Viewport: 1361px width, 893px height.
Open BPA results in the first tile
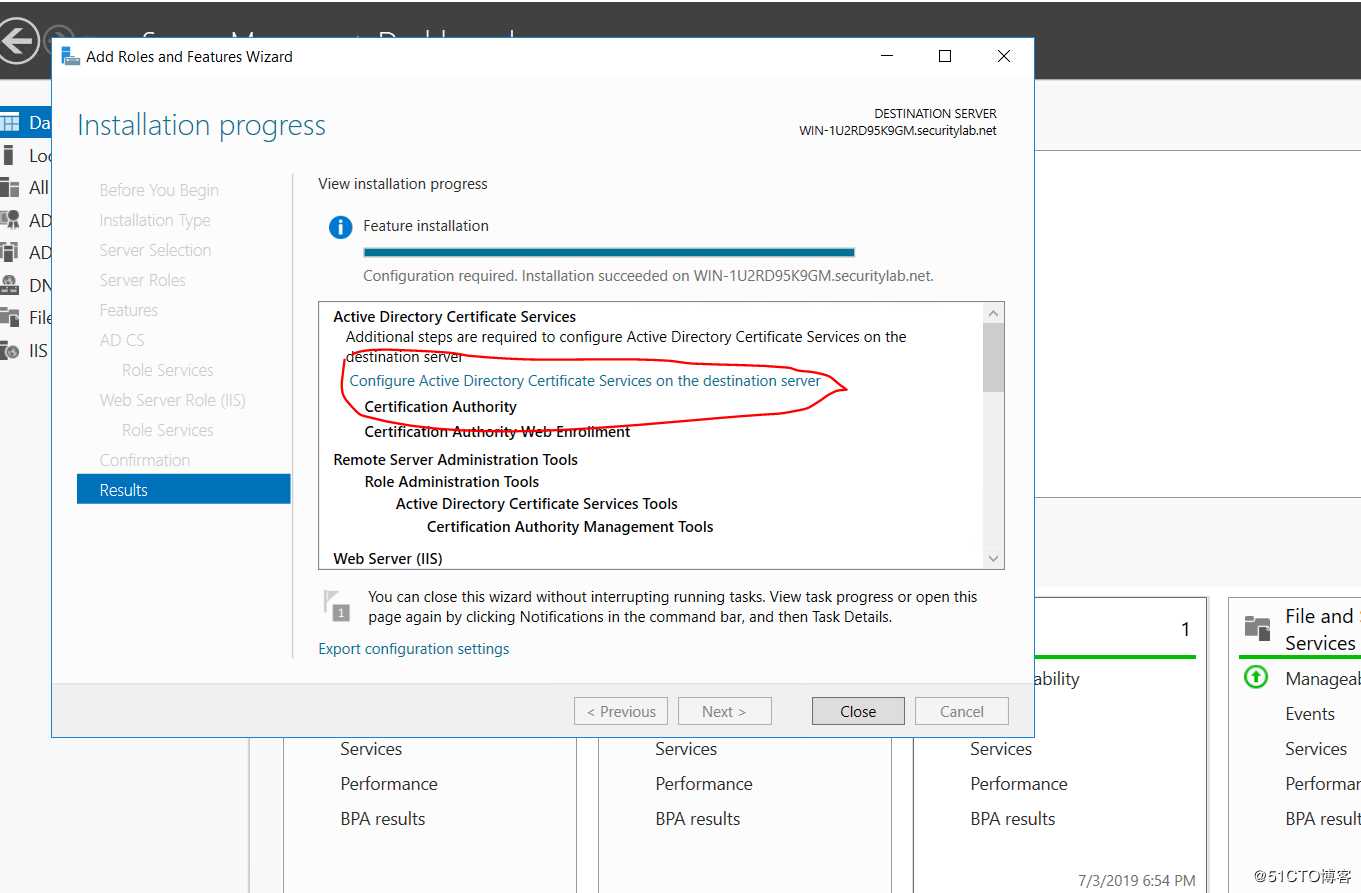coord(383,818)
